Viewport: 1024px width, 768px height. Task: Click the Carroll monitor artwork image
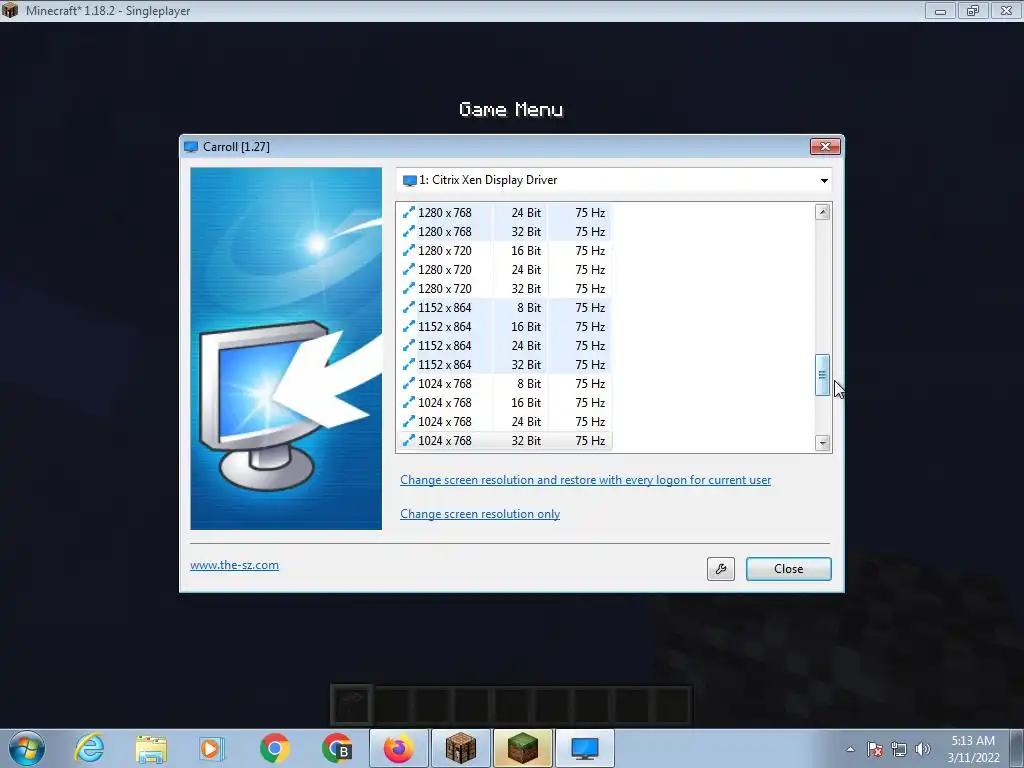[286, 348]
